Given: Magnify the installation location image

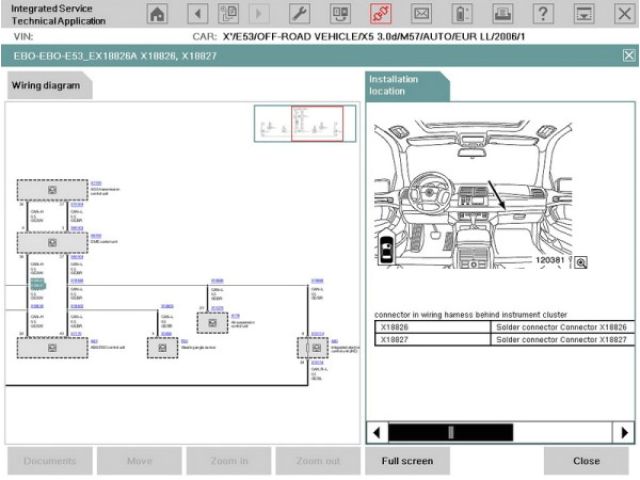Looking at the screenshot, I should 580,263.
